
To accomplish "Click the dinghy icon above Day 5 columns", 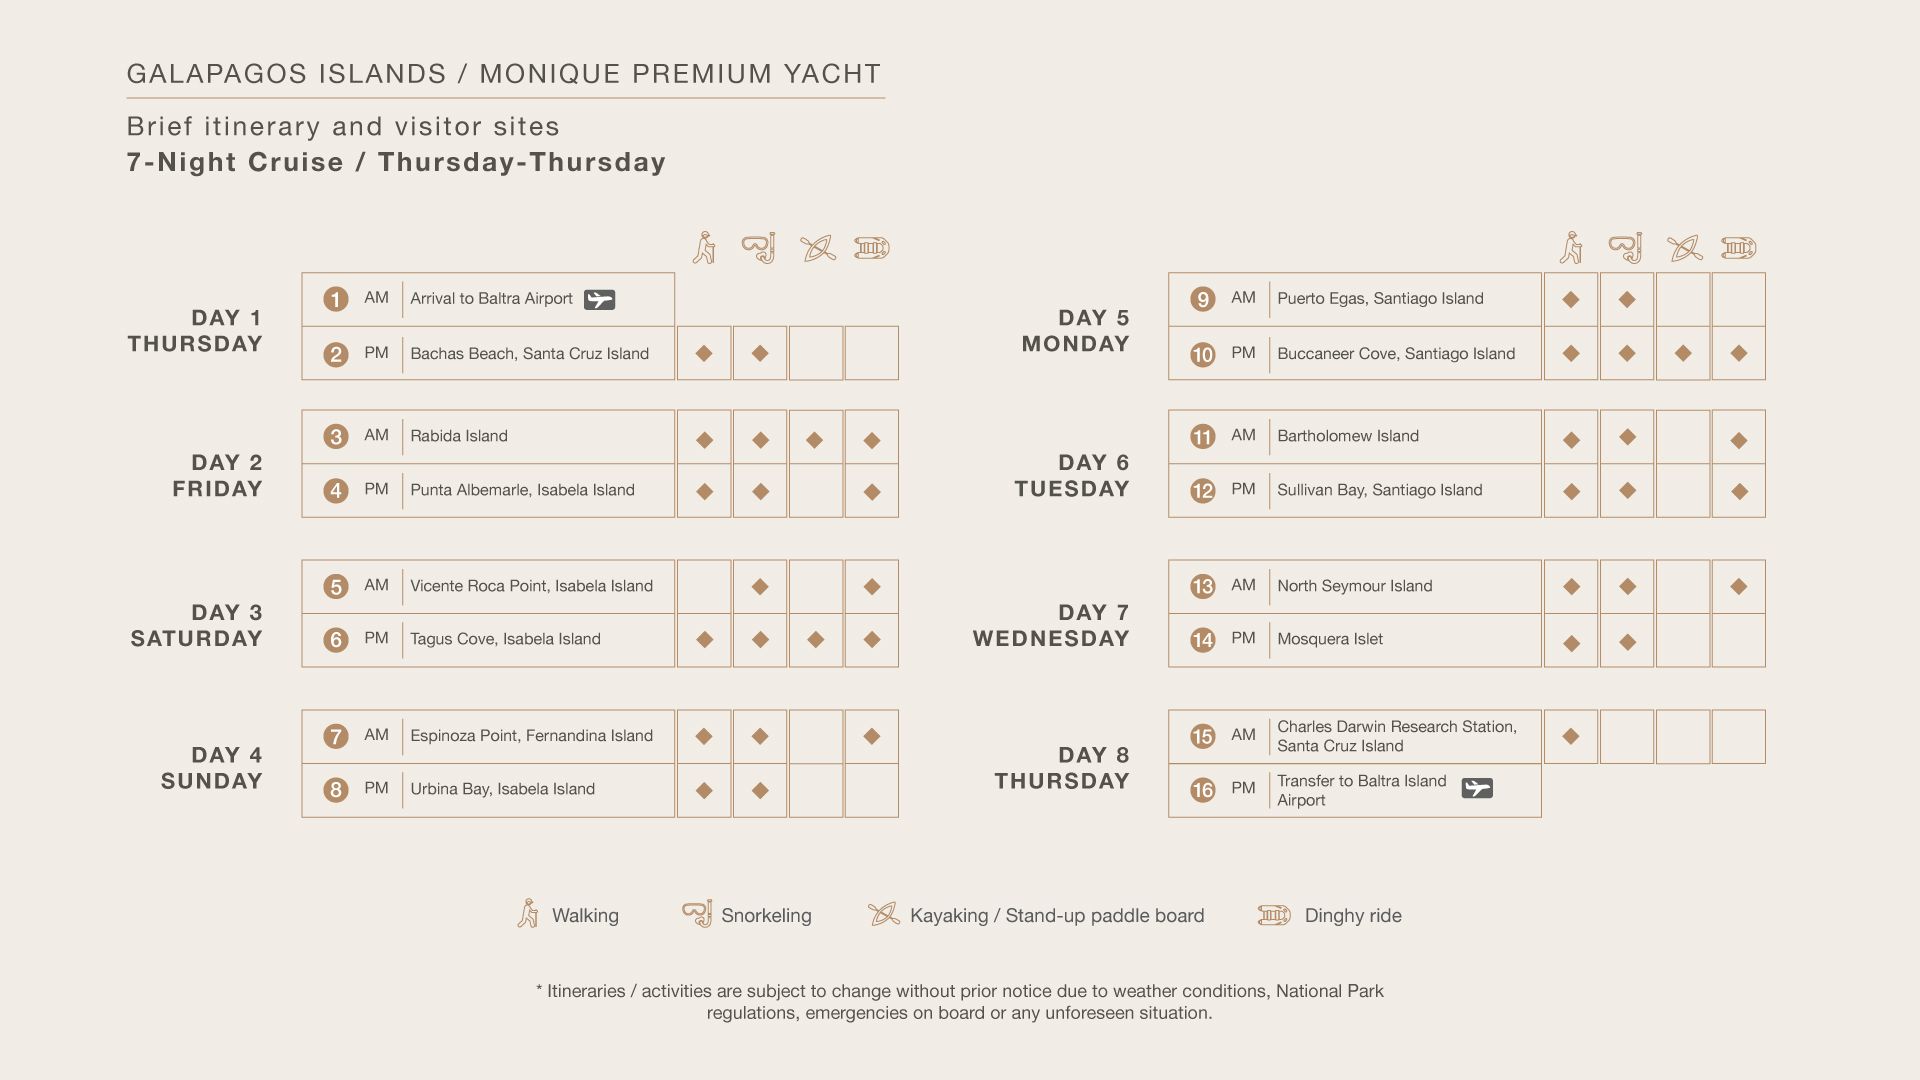I will pos(1739,248).
